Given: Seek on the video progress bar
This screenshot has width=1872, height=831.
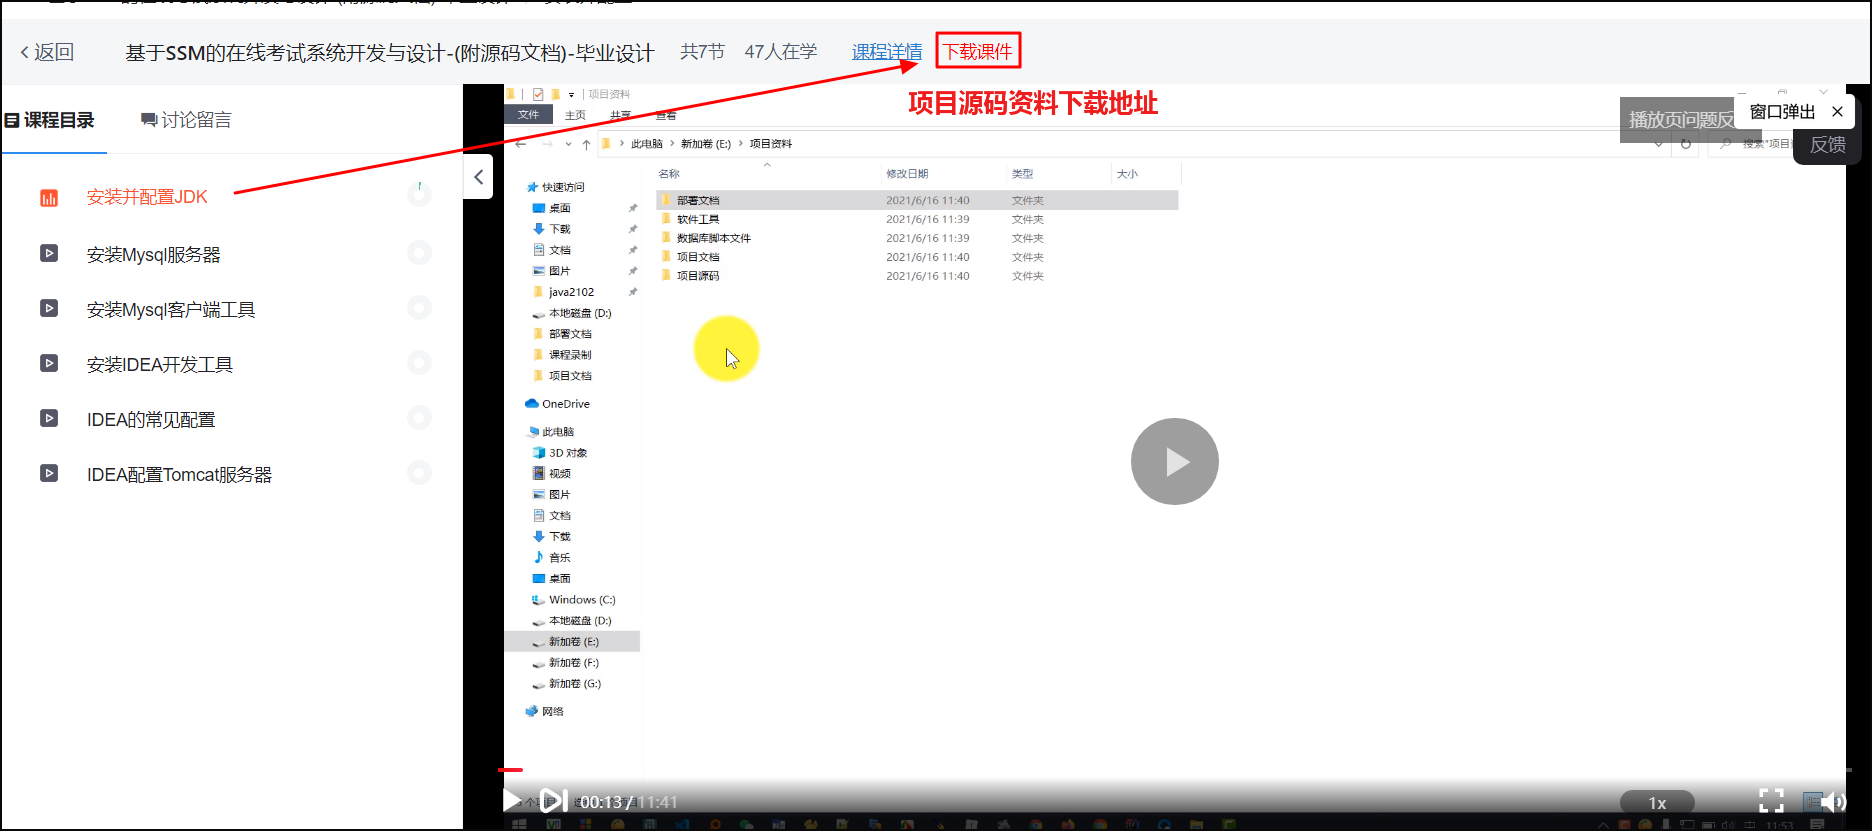Looking at the screenshot, I should click(1175, 770).
